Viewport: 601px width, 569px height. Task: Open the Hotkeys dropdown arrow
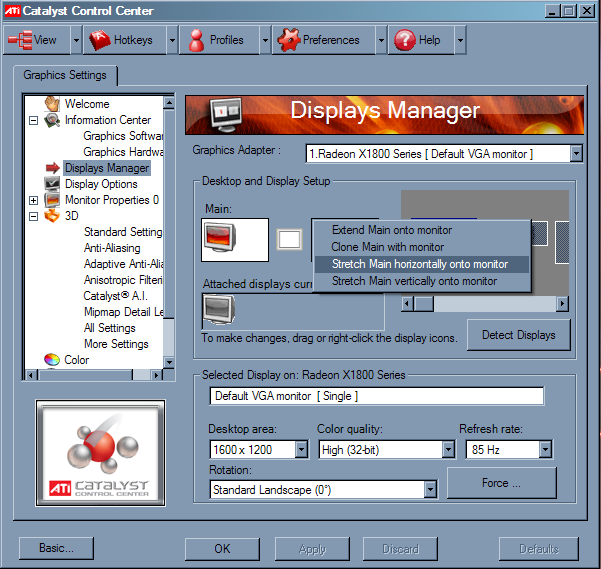(172, 40)
